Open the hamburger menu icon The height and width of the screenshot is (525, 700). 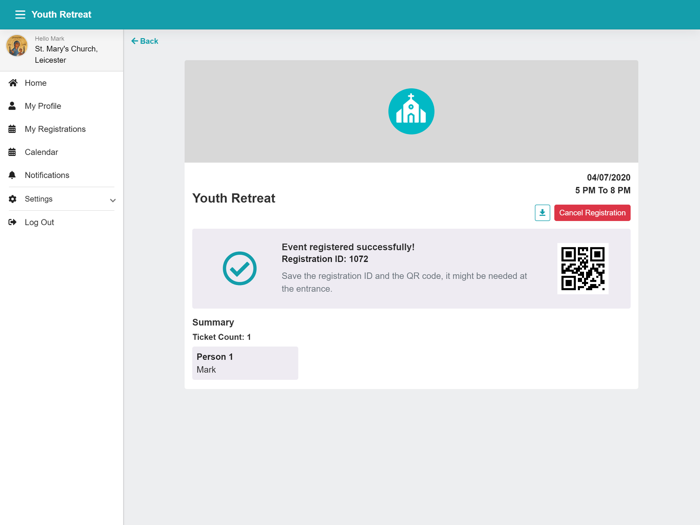pos(20,14)
